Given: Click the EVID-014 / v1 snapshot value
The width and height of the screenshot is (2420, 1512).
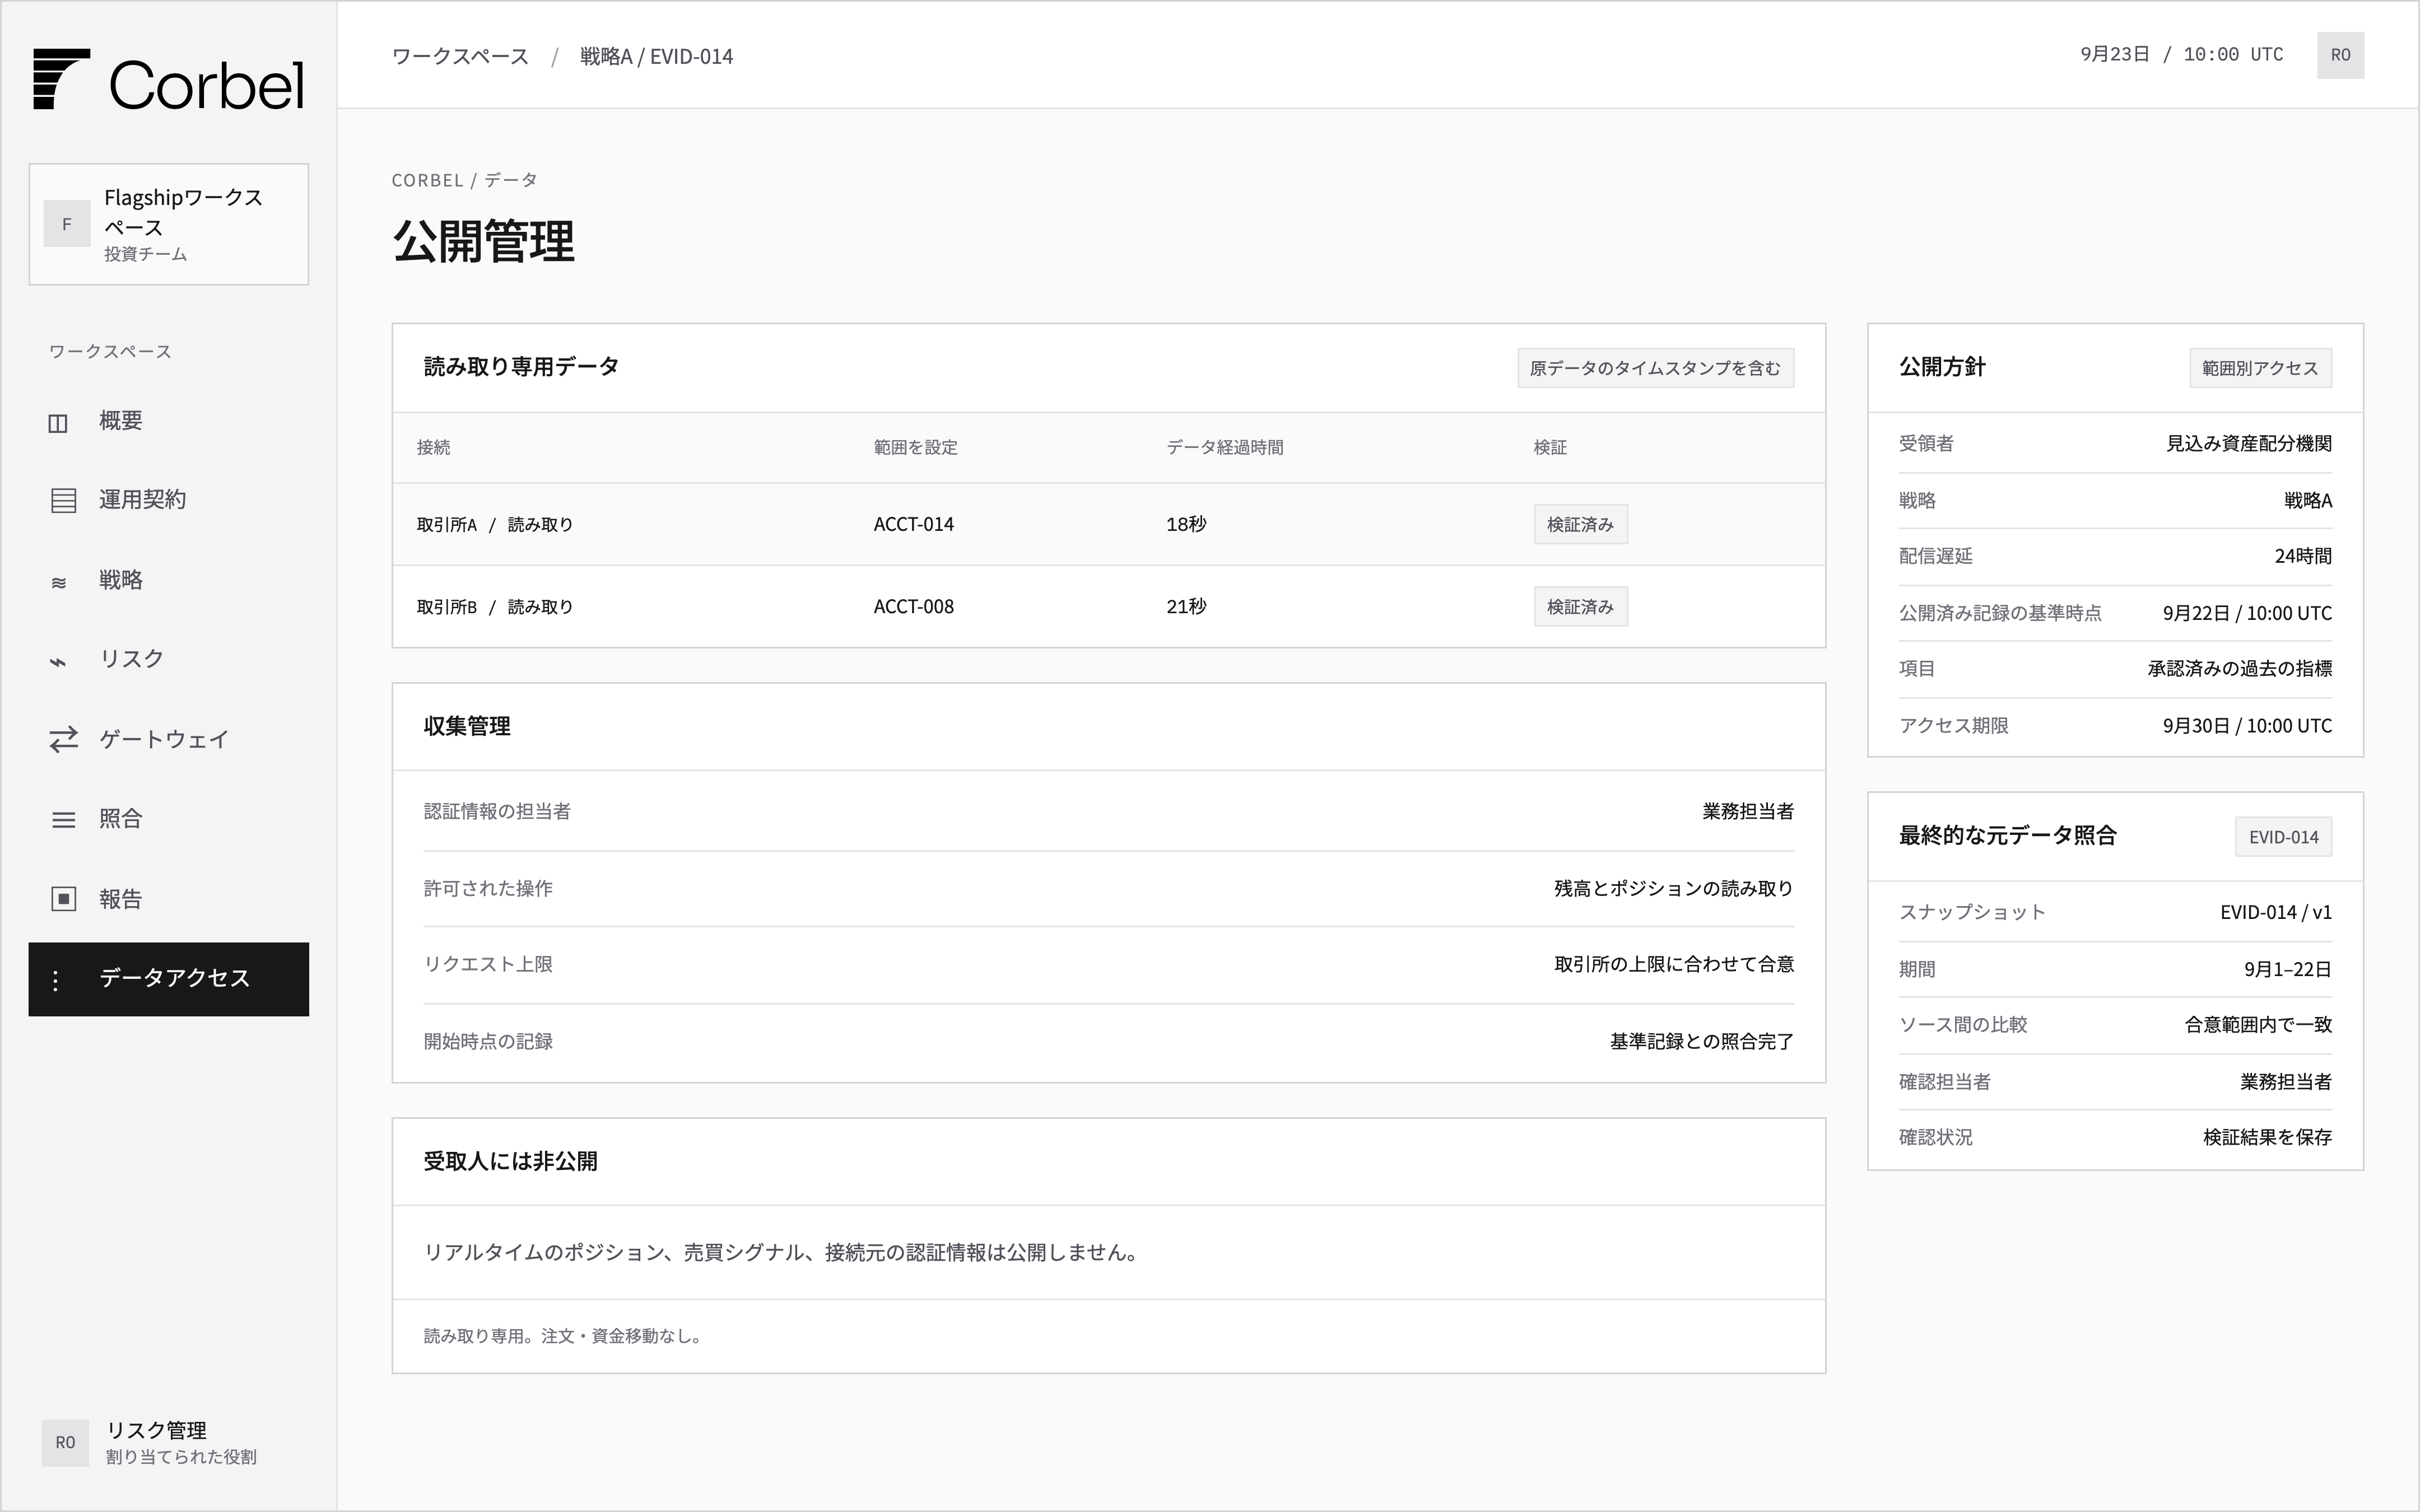Looking at the screenshot, I should 2276,913.
